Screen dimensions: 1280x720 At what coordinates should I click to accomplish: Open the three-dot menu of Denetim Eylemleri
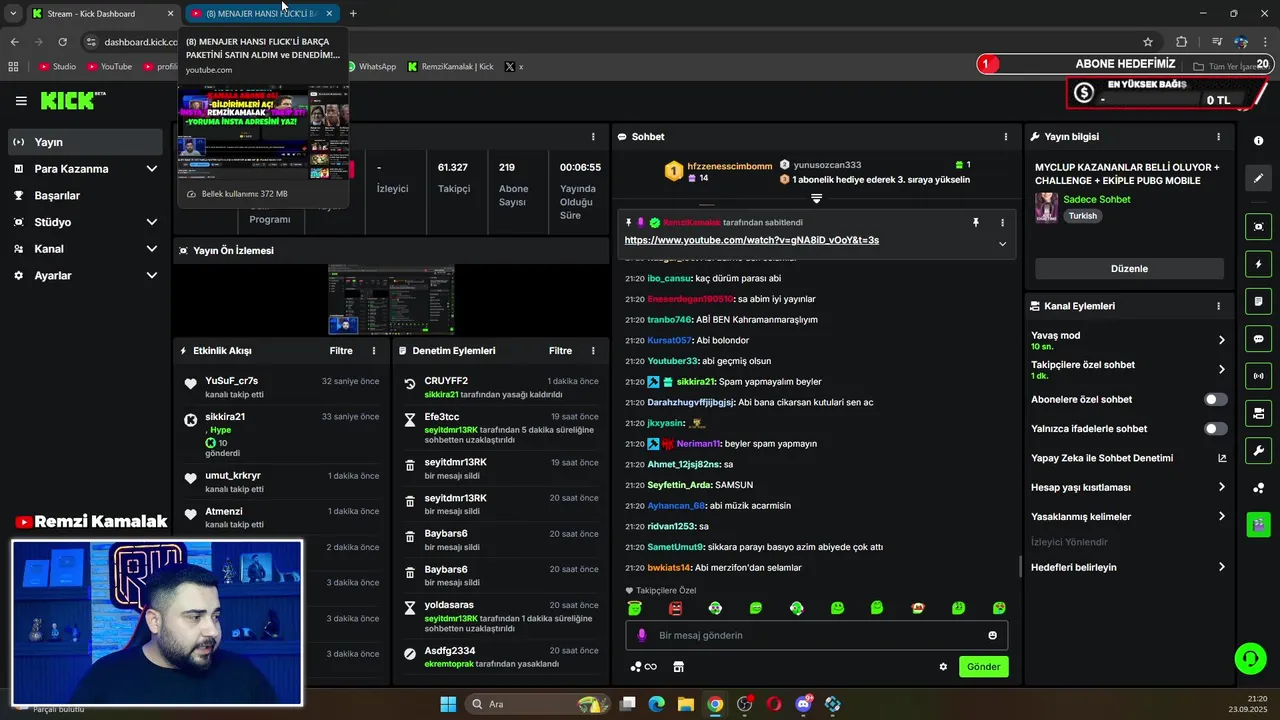(x=593, y=351)
